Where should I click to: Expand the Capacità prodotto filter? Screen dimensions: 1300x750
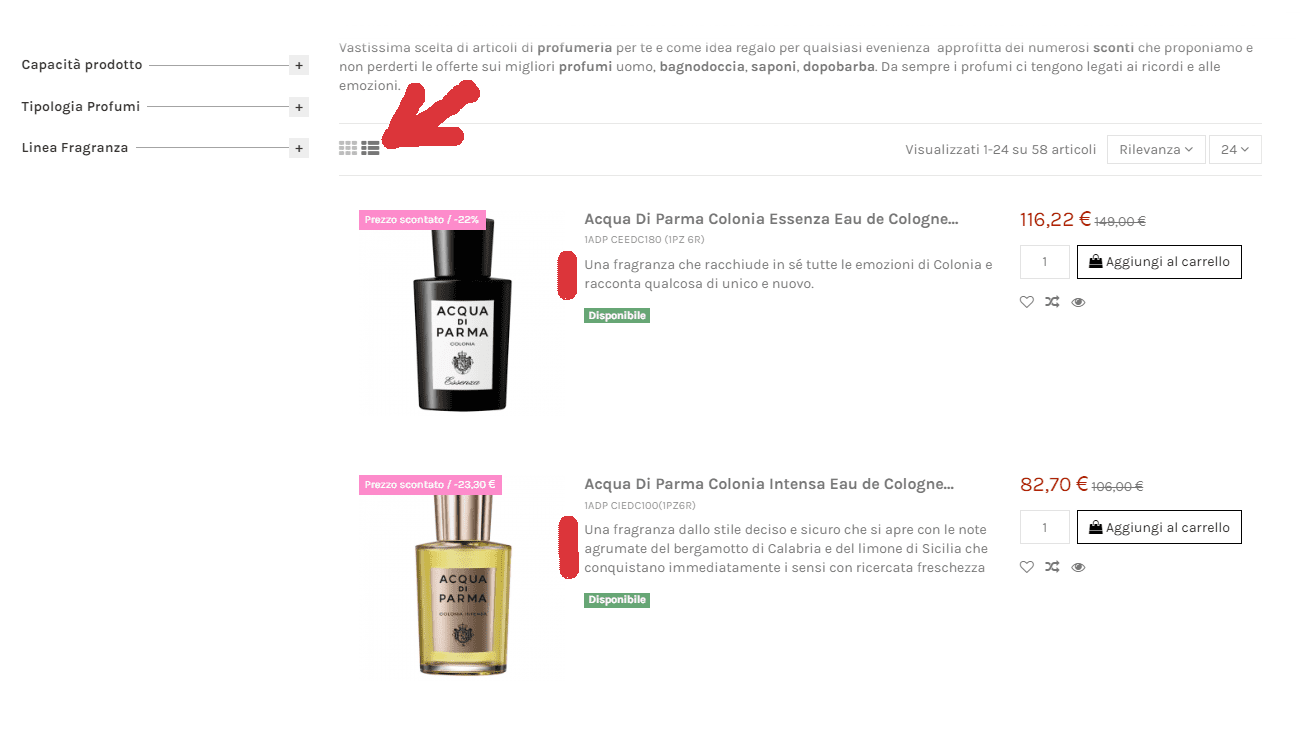click(298, 65)
